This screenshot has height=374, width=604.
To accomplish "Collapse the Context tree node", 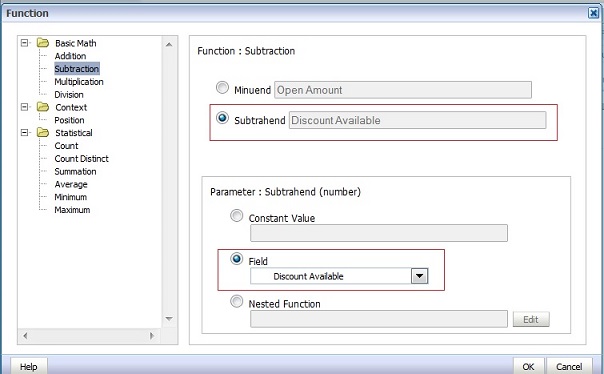I will (x=25, y=107).
